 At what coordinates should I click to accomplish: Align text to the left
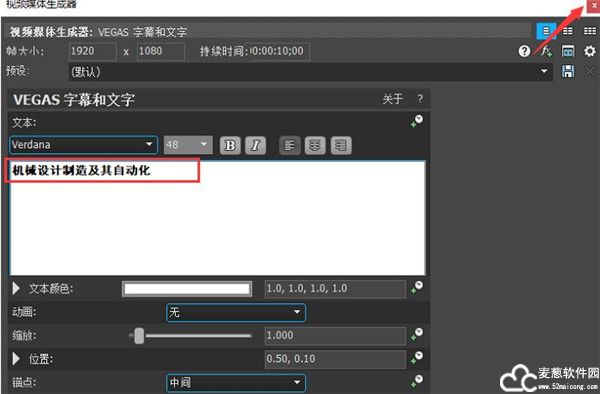(x=290, y=145)
